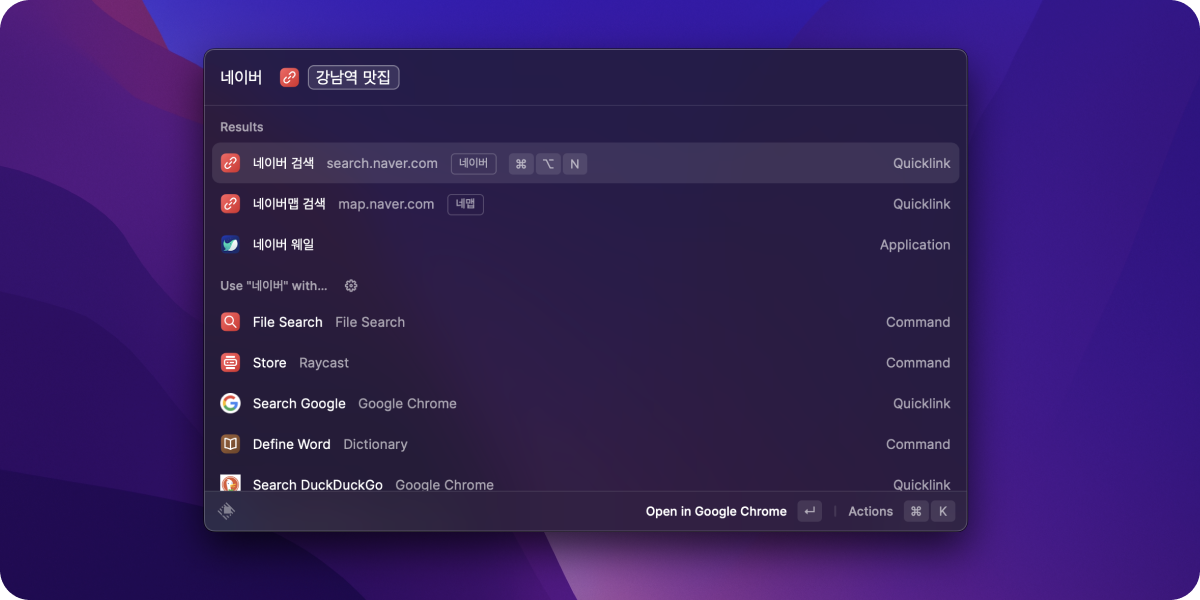Select the 네이버 검색 result row
1200x600 pixels.
click(x=585, y=163)
